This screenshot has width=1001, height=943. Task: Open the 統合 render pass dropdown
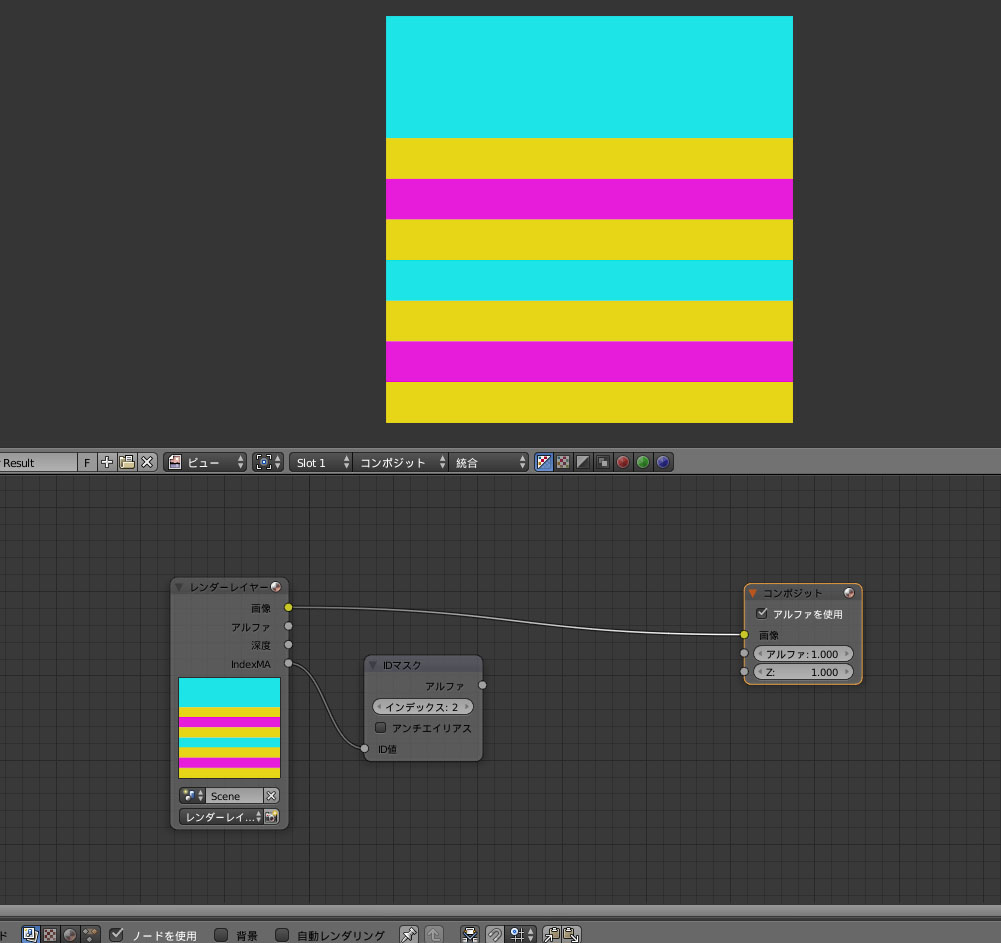pyautogui.click(x=488, y=462)
